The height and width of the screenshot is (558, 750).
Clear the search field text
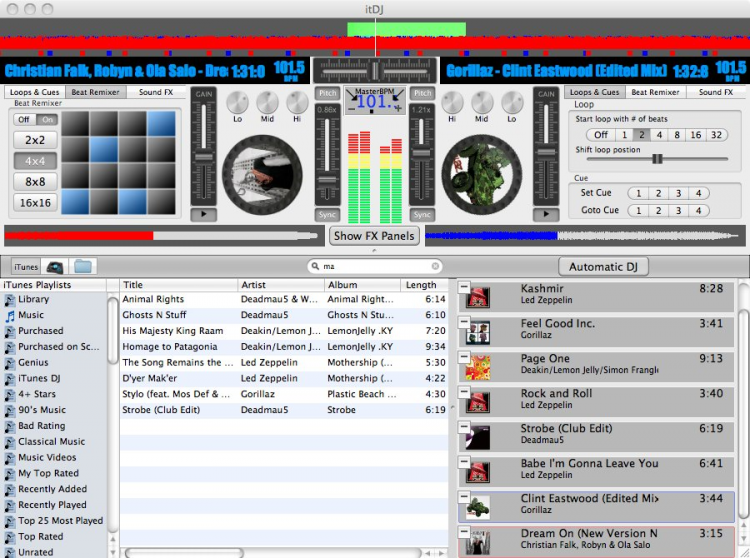[x=435, y=266]
